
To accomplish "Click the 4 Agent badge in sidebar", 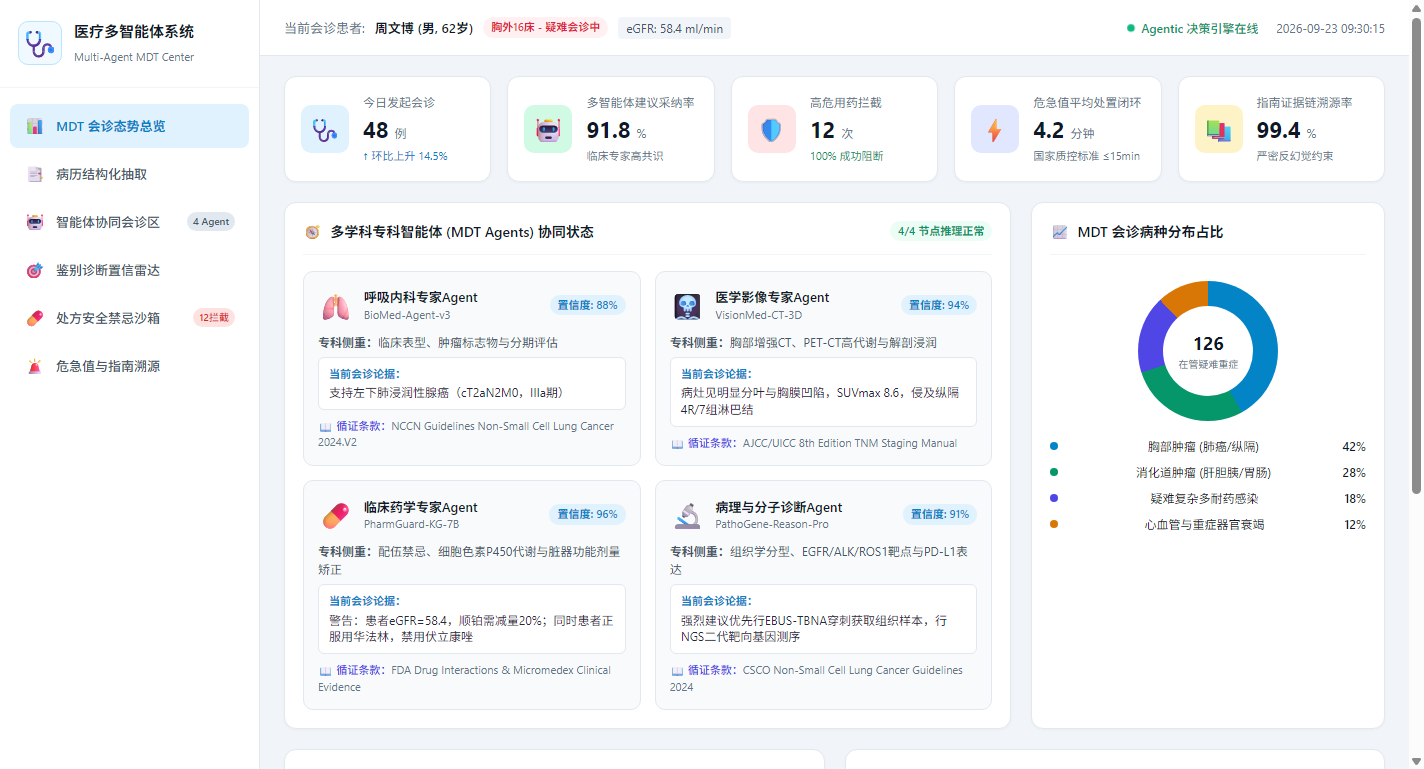I will (211, 222).
